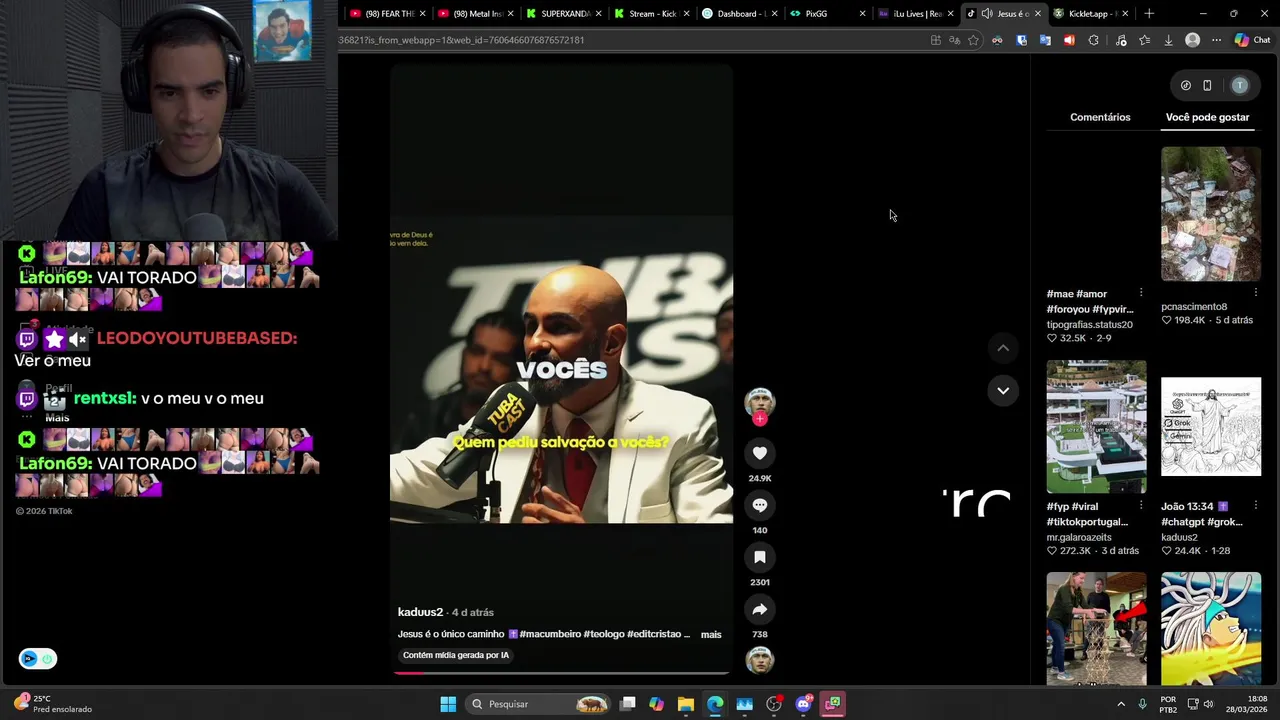Open kaduus2 profile from username link
This screenshot has height=720, width=1280.
(x=420, y=612)
